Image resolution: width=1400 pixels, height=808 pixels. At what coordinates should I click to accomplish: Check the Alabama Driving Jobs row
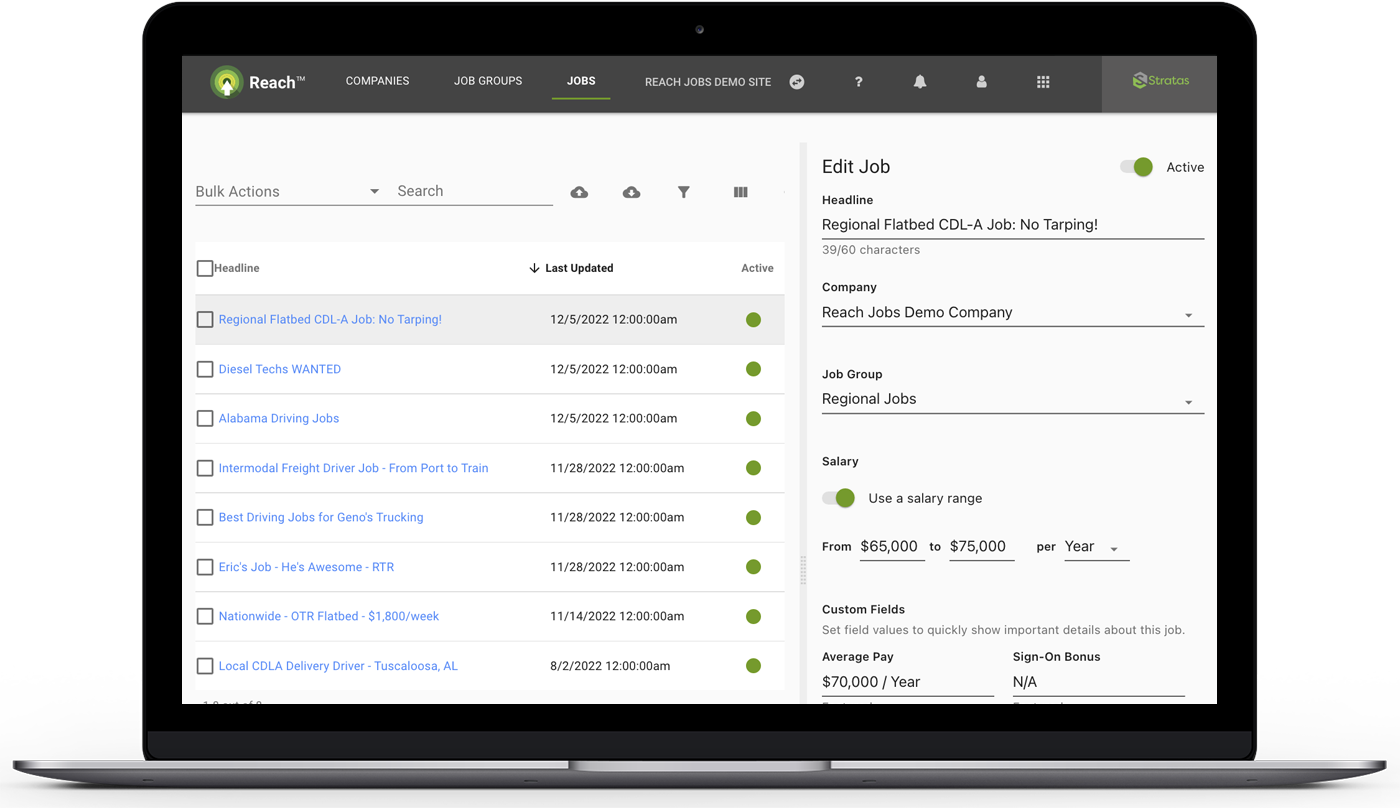tap(205, 419)
